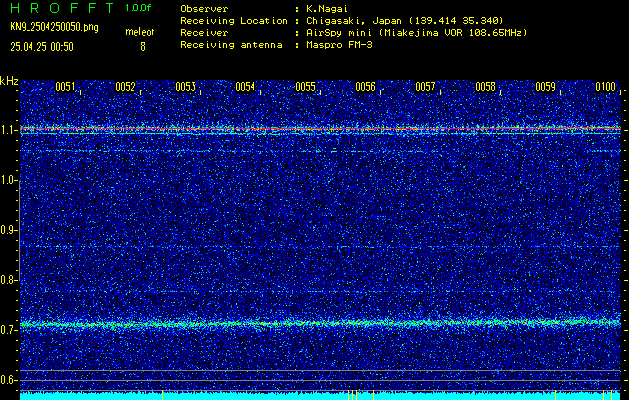629x400 pixels.
Task: Click the 0052 time marker
Action: (125, 87)
